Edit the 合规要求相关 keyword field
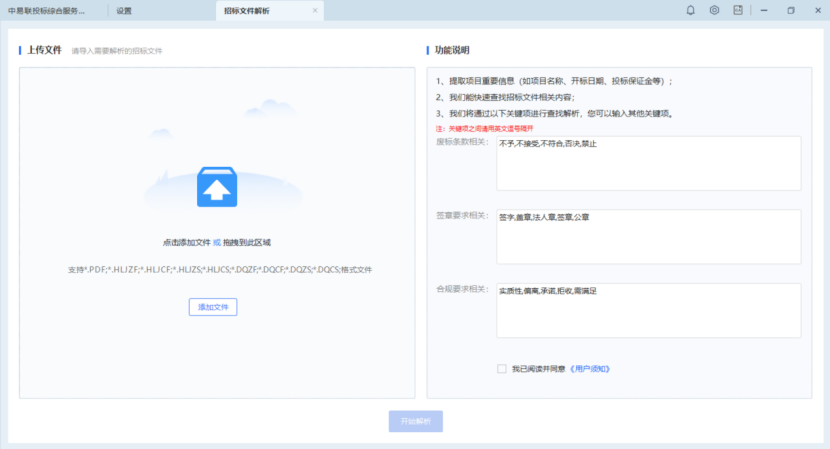This screenshot has height=449, width=830. (648, 311)
